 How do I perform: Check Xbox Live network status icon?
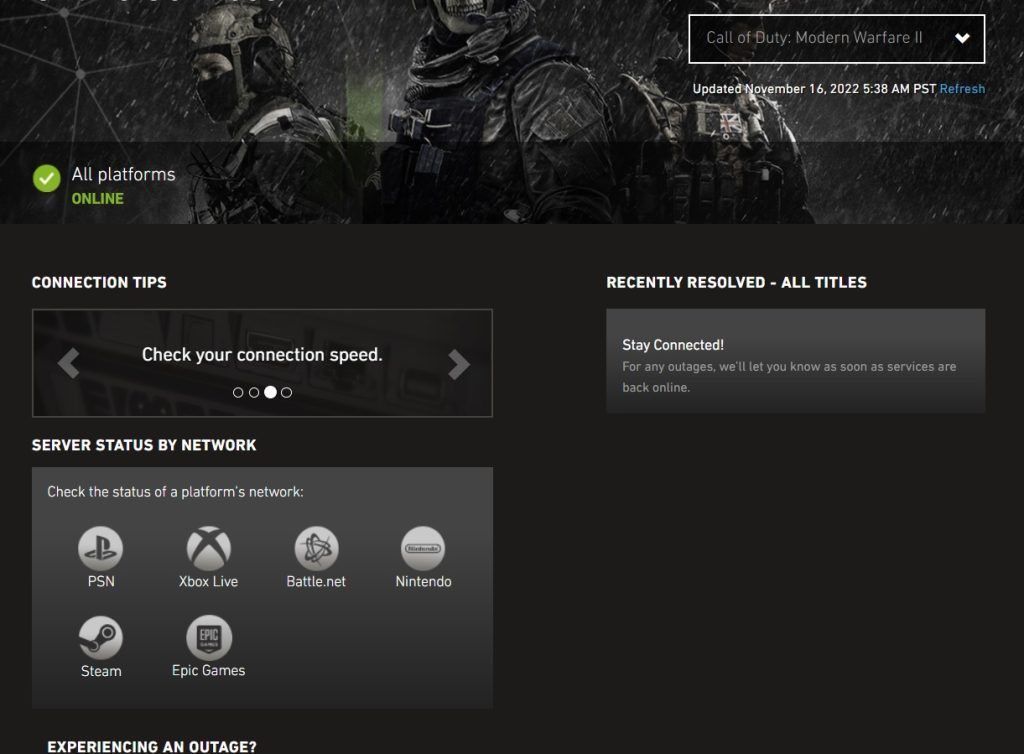[208, 548]
